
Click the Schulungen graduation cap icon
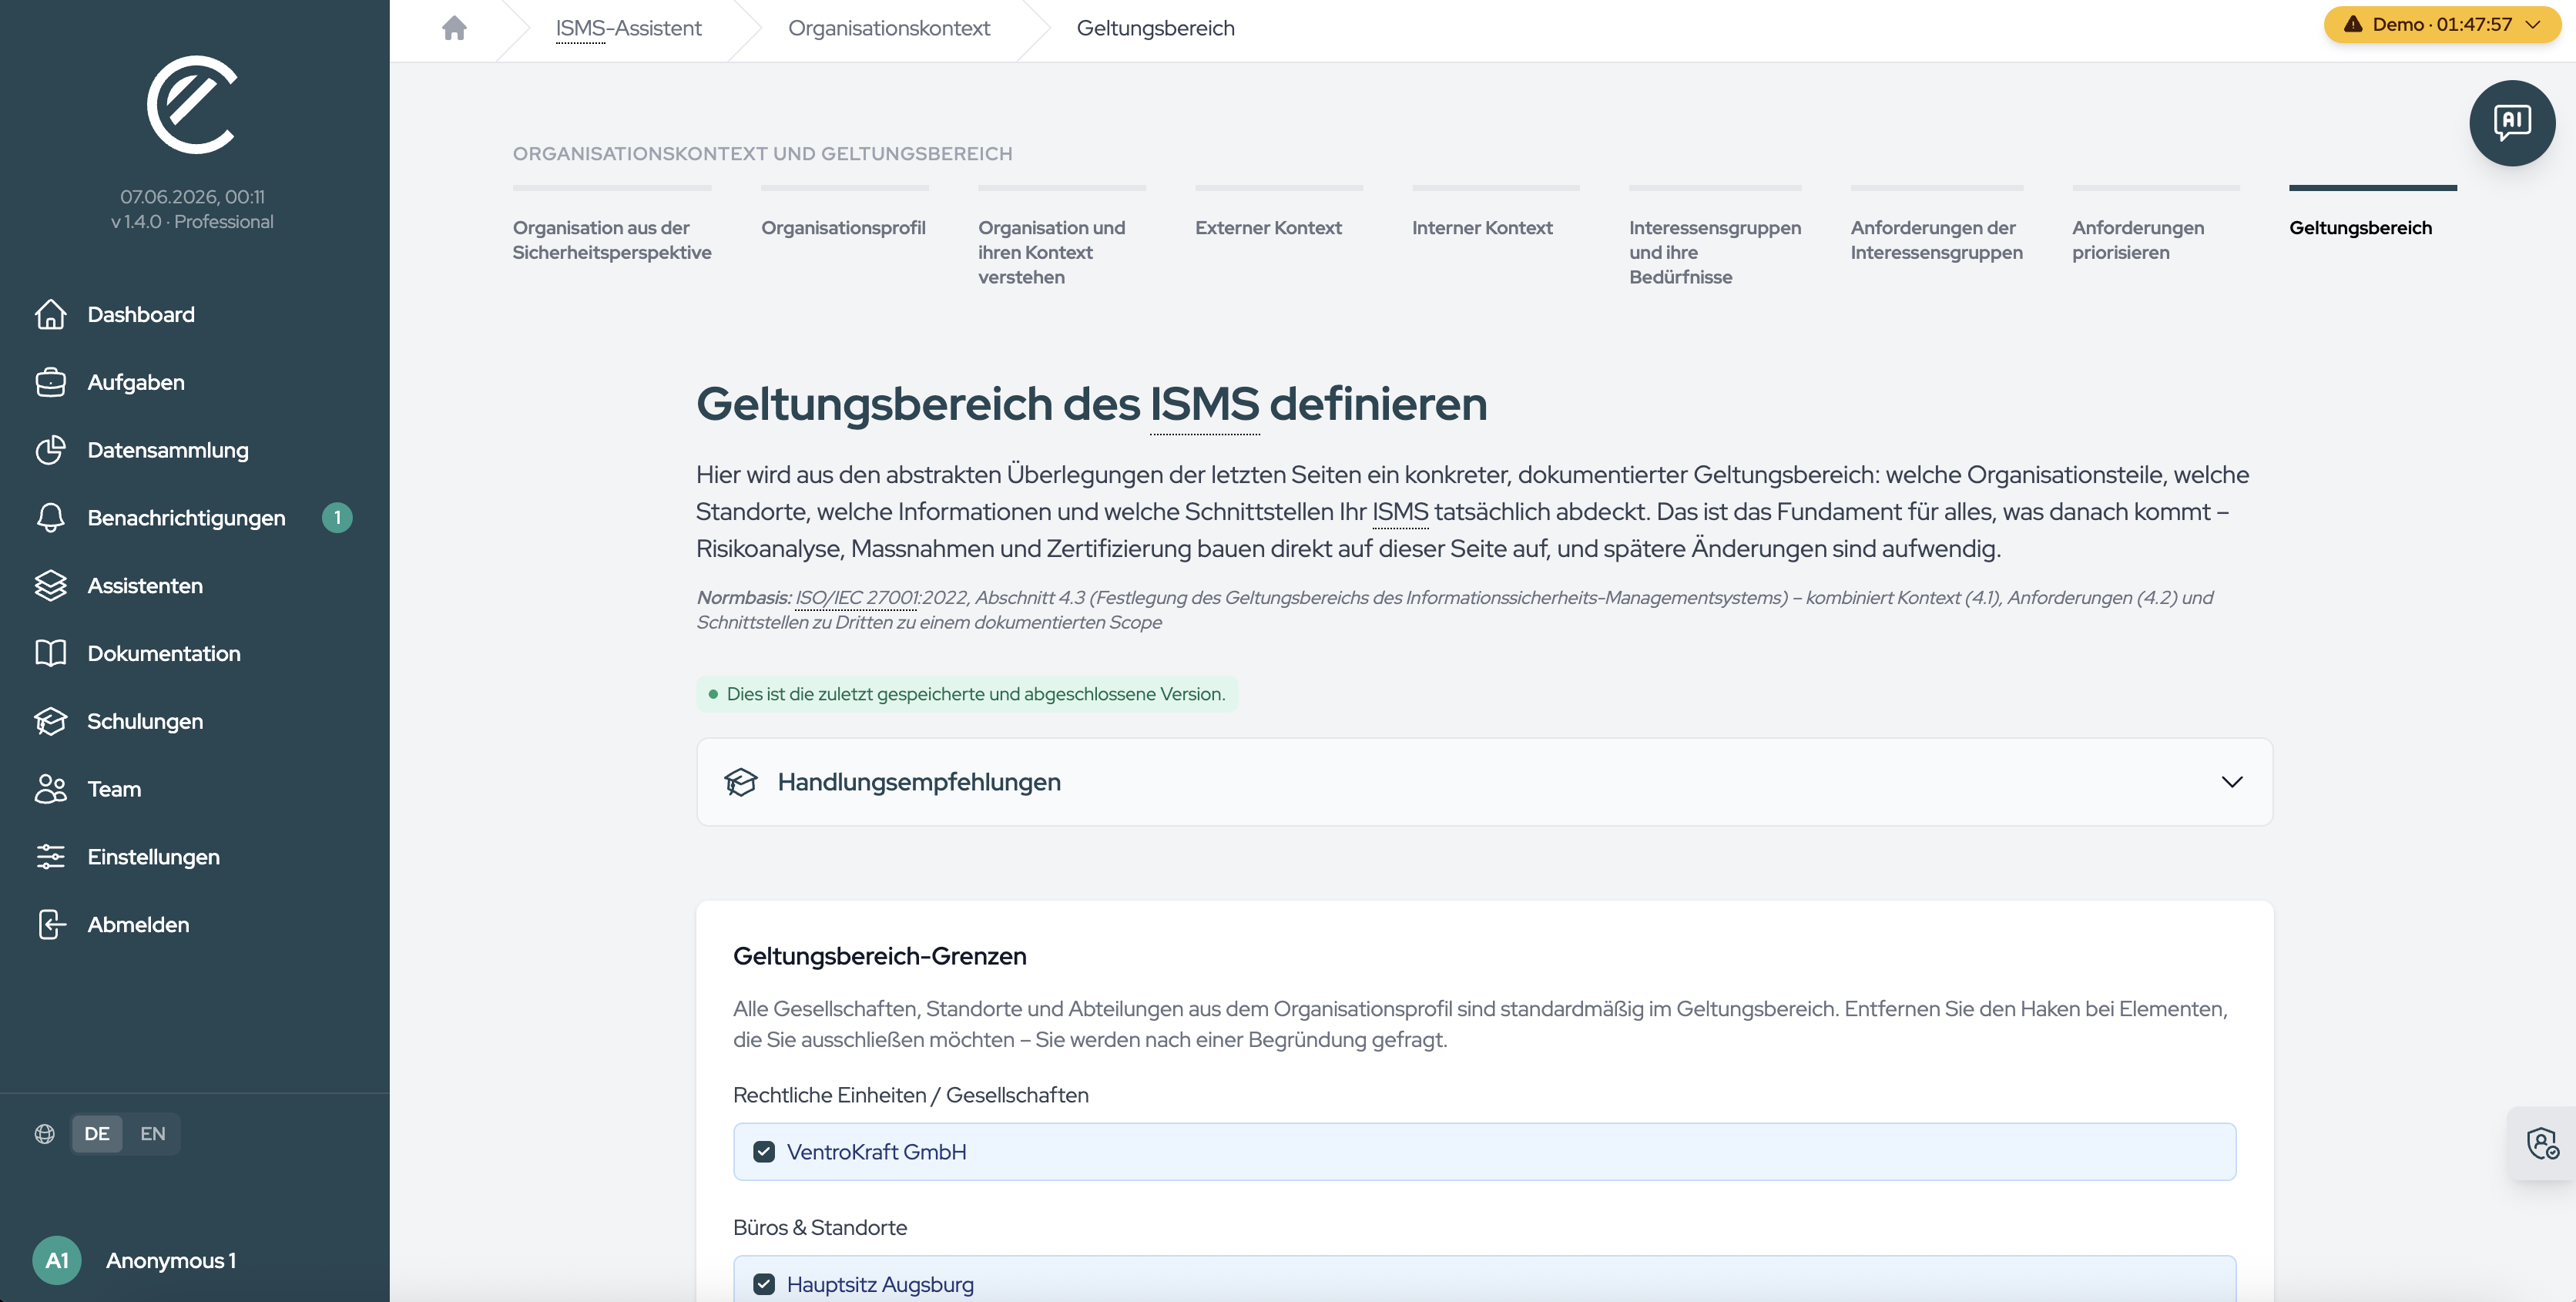[51, 721]
